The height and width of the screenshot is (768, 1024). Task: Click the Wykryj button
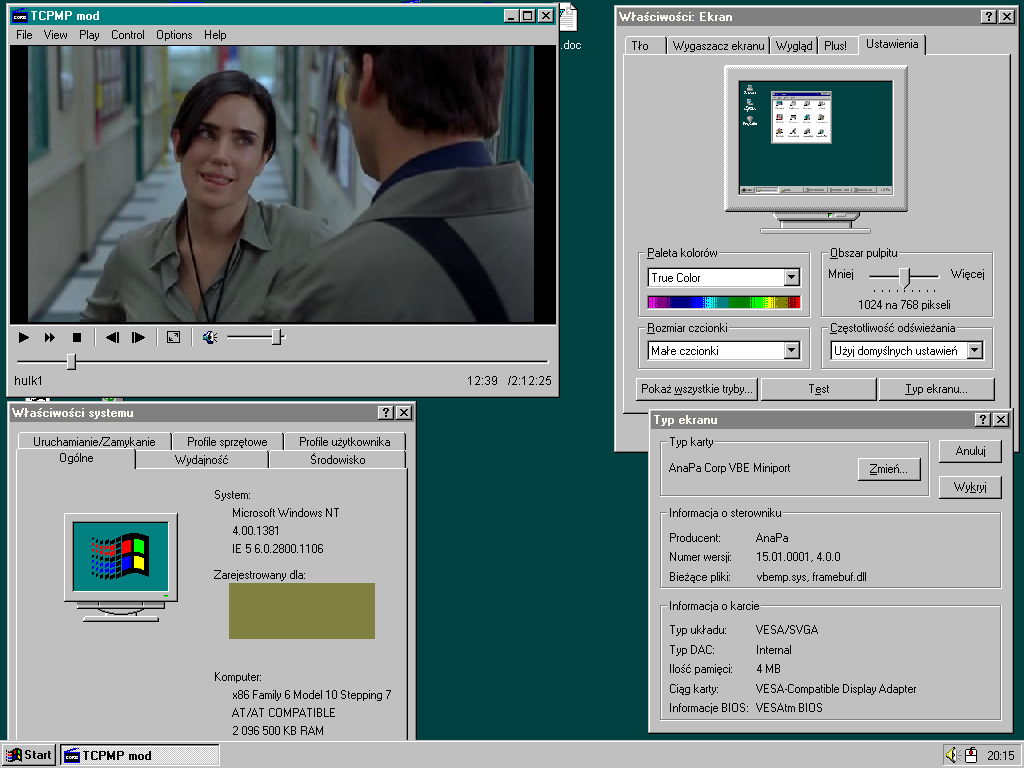click(970, 487)
